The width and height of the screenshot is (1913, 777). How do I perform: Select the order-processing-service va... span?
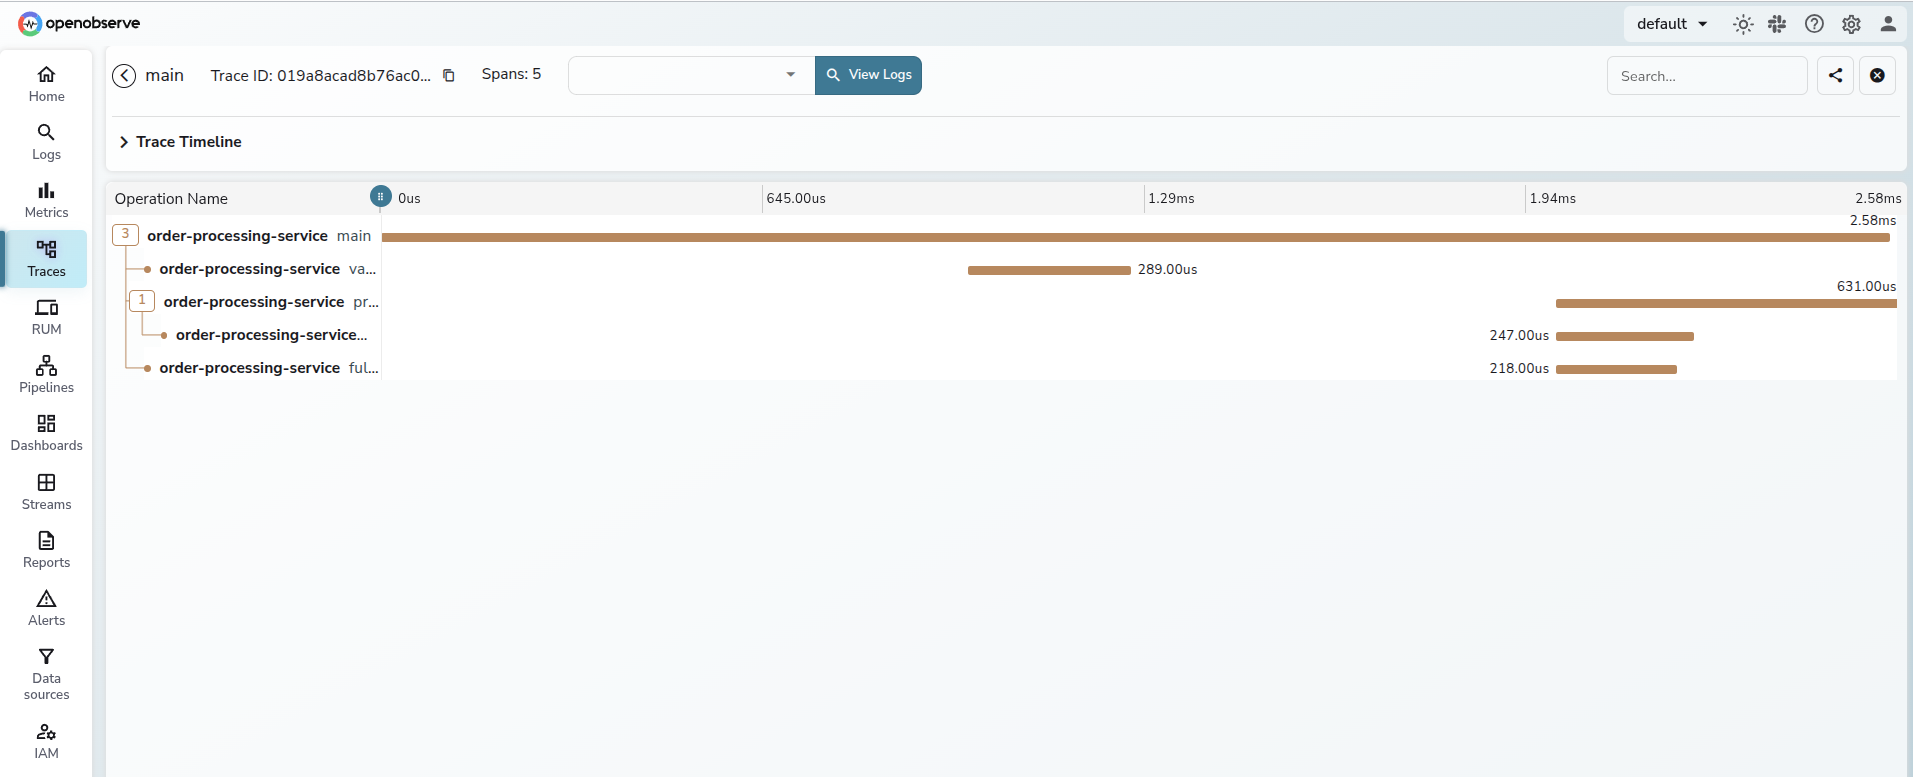tap(268, 269)
